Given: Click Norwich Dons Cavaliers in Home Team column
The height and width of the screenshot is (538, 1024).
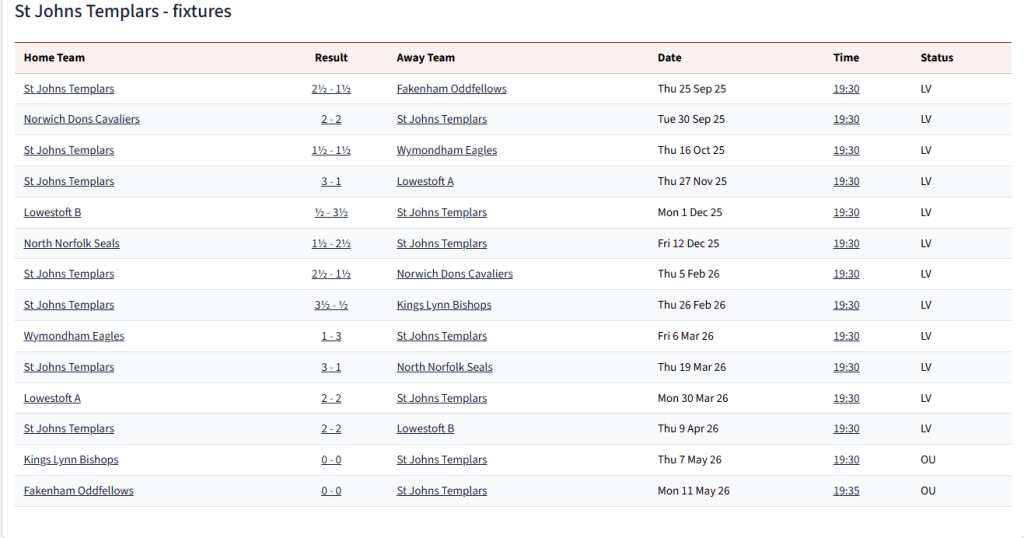Looking at the screenshot, I should click(81, 119).
